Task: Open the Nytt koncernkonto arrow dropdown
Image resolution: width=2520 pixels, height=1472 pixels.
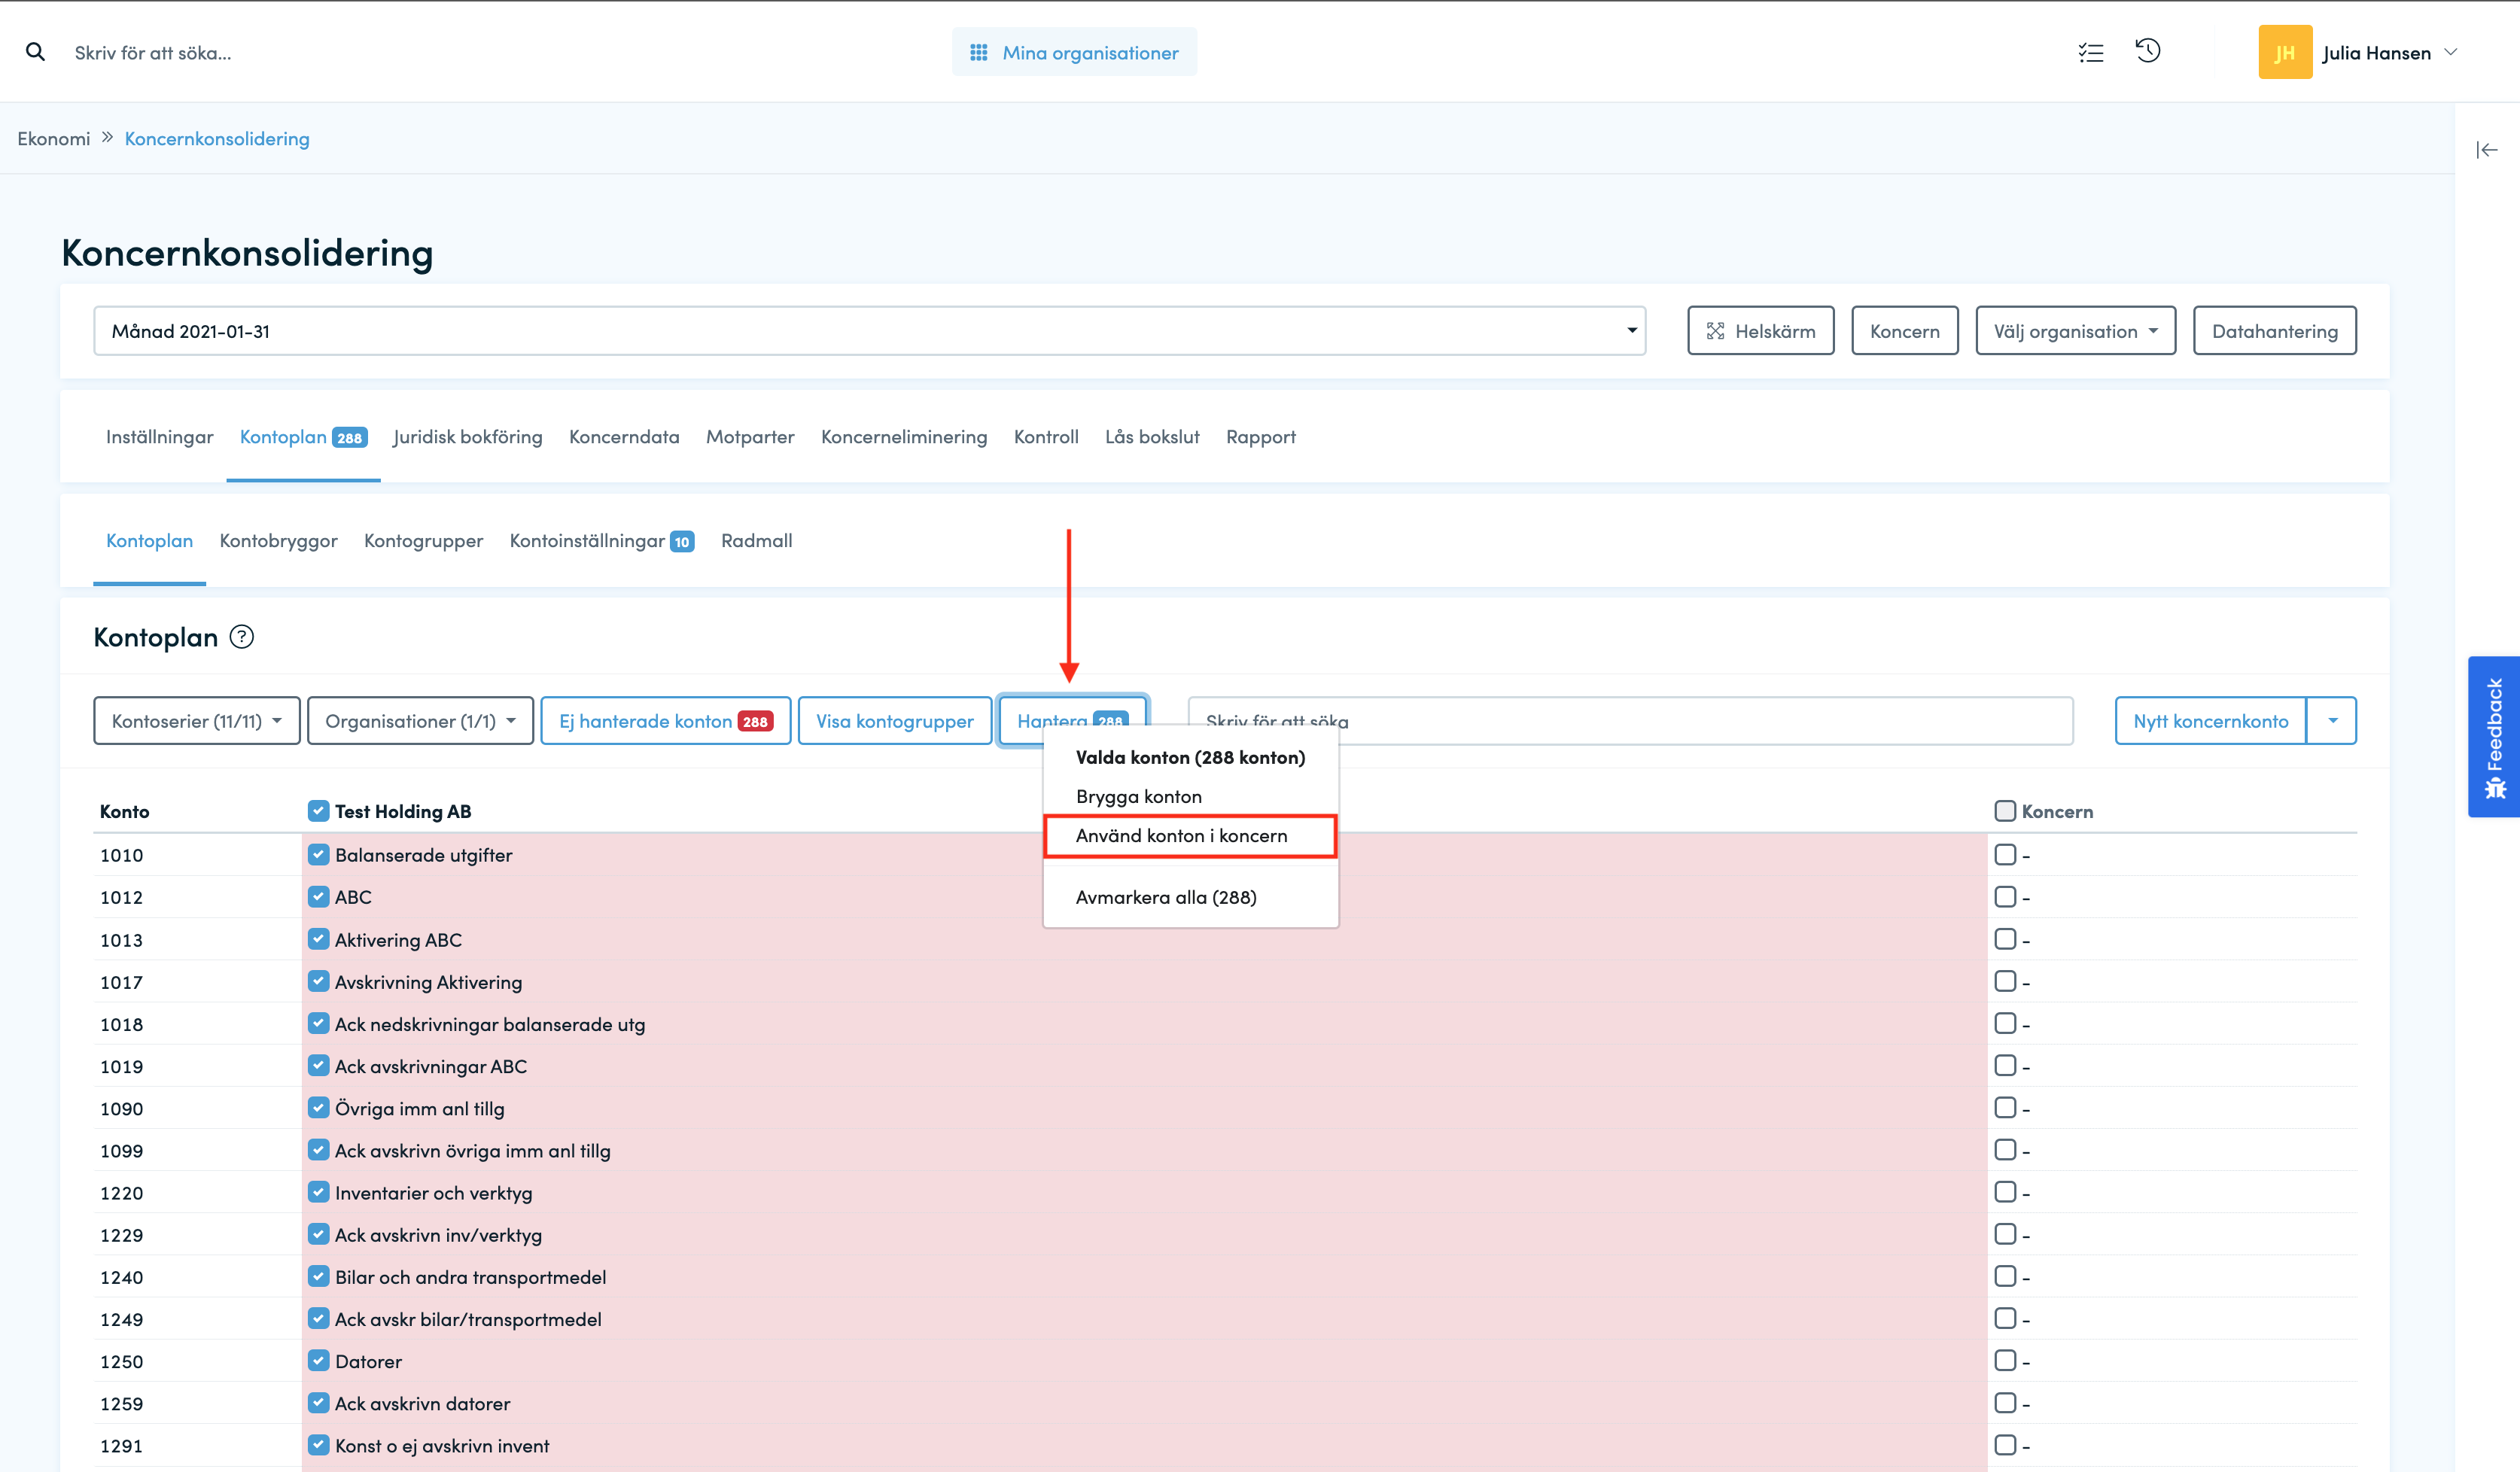Action: [2332, 721]
